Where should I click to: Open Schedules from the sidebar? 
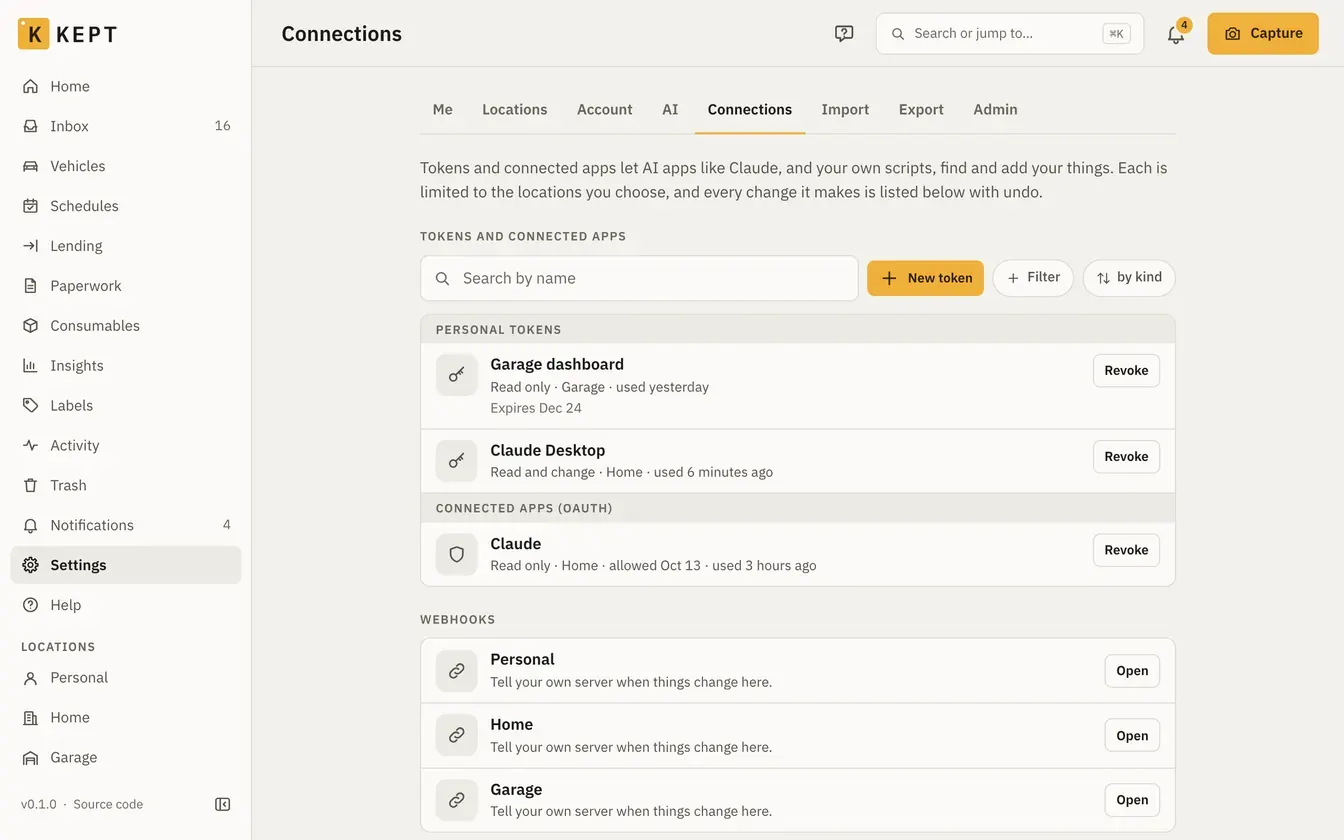(x=126, y=206)
